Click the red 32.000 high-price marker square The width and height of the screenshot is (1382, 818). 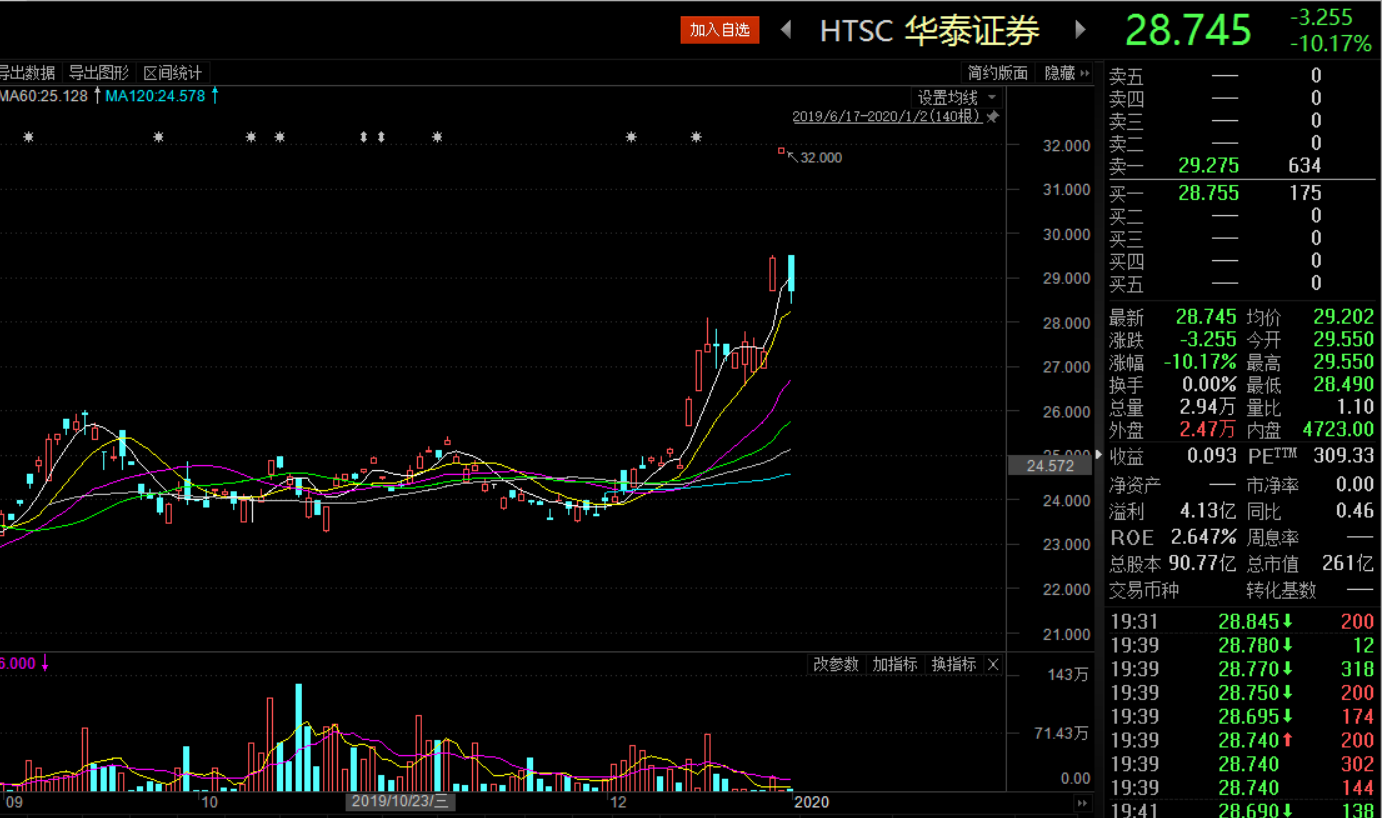(781, 151)
